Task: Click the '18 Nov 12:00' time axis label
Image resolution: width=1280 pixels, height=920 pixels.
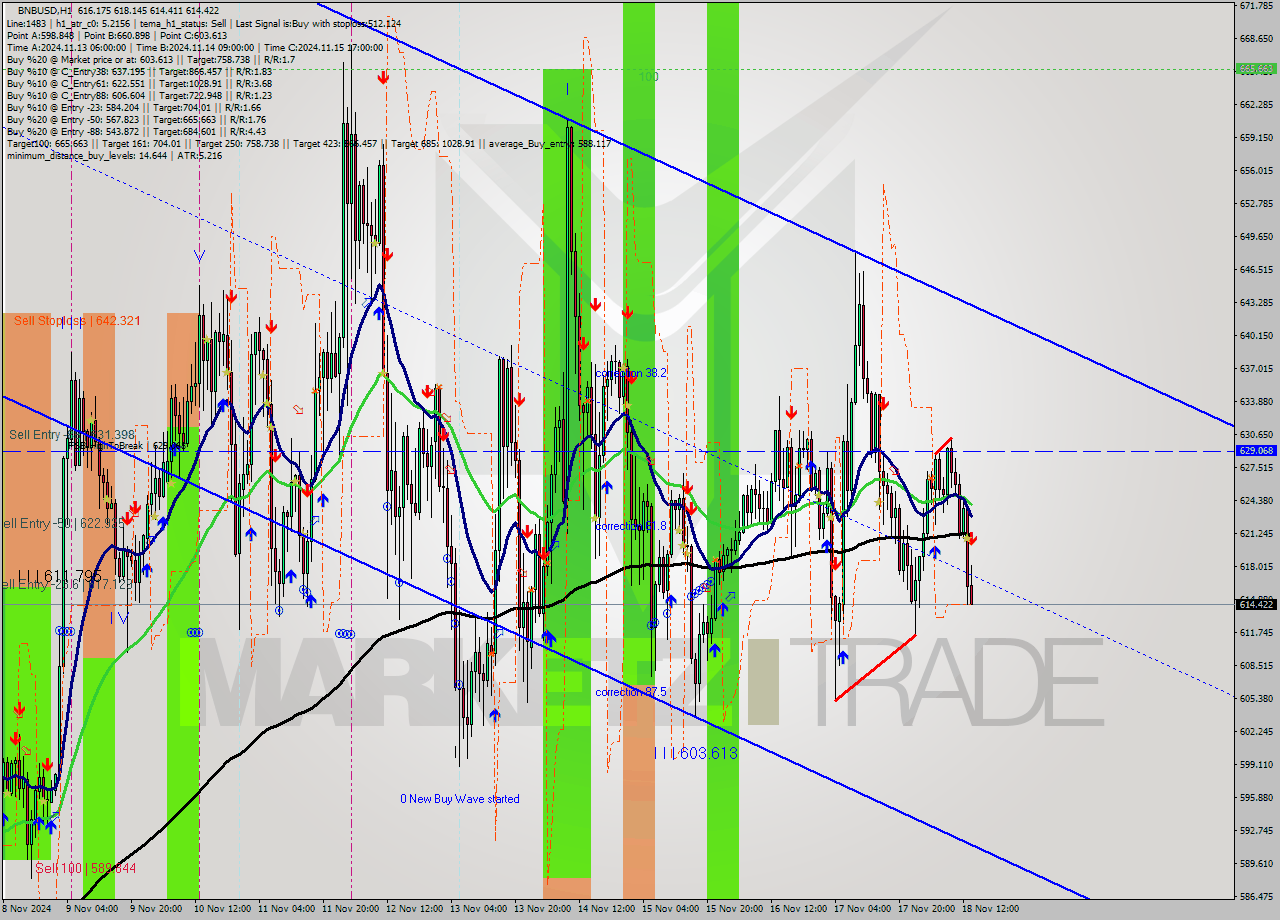Action: pyautogui.click(x=990, y=909)
